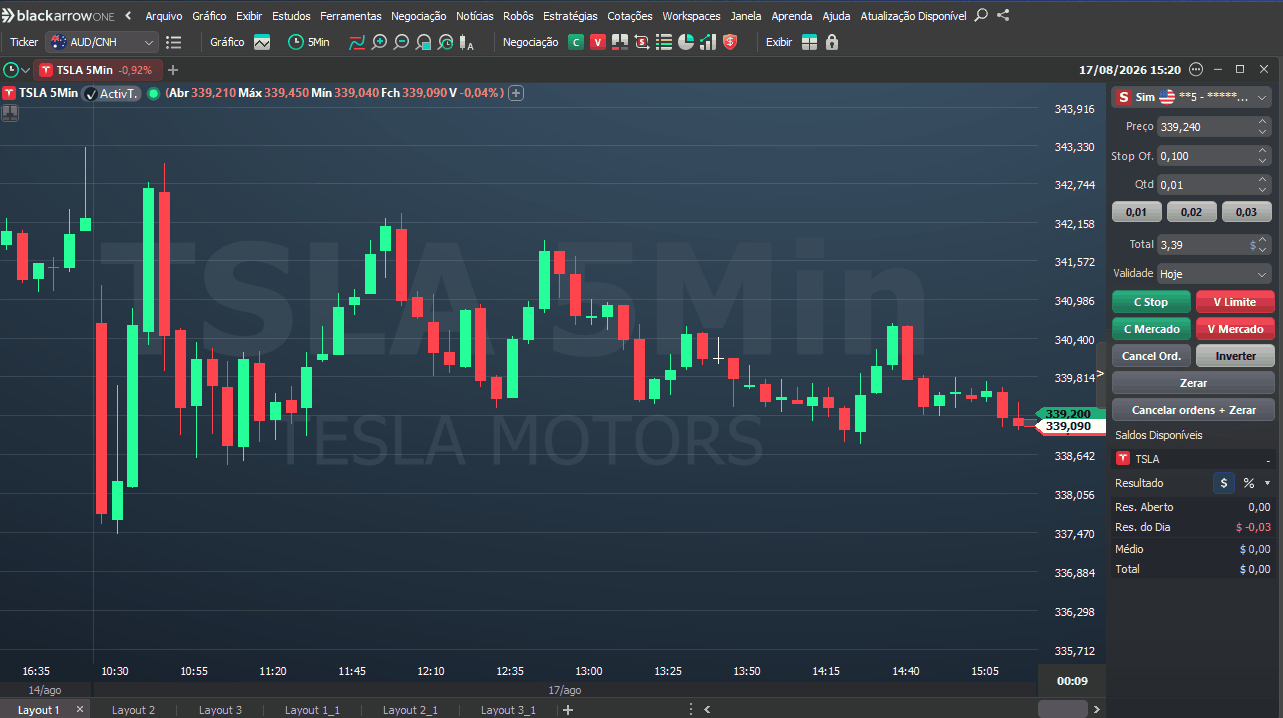The image size is (1283, 718).
Task: Select the trend line drawing tool
Action: click(357, 42)
